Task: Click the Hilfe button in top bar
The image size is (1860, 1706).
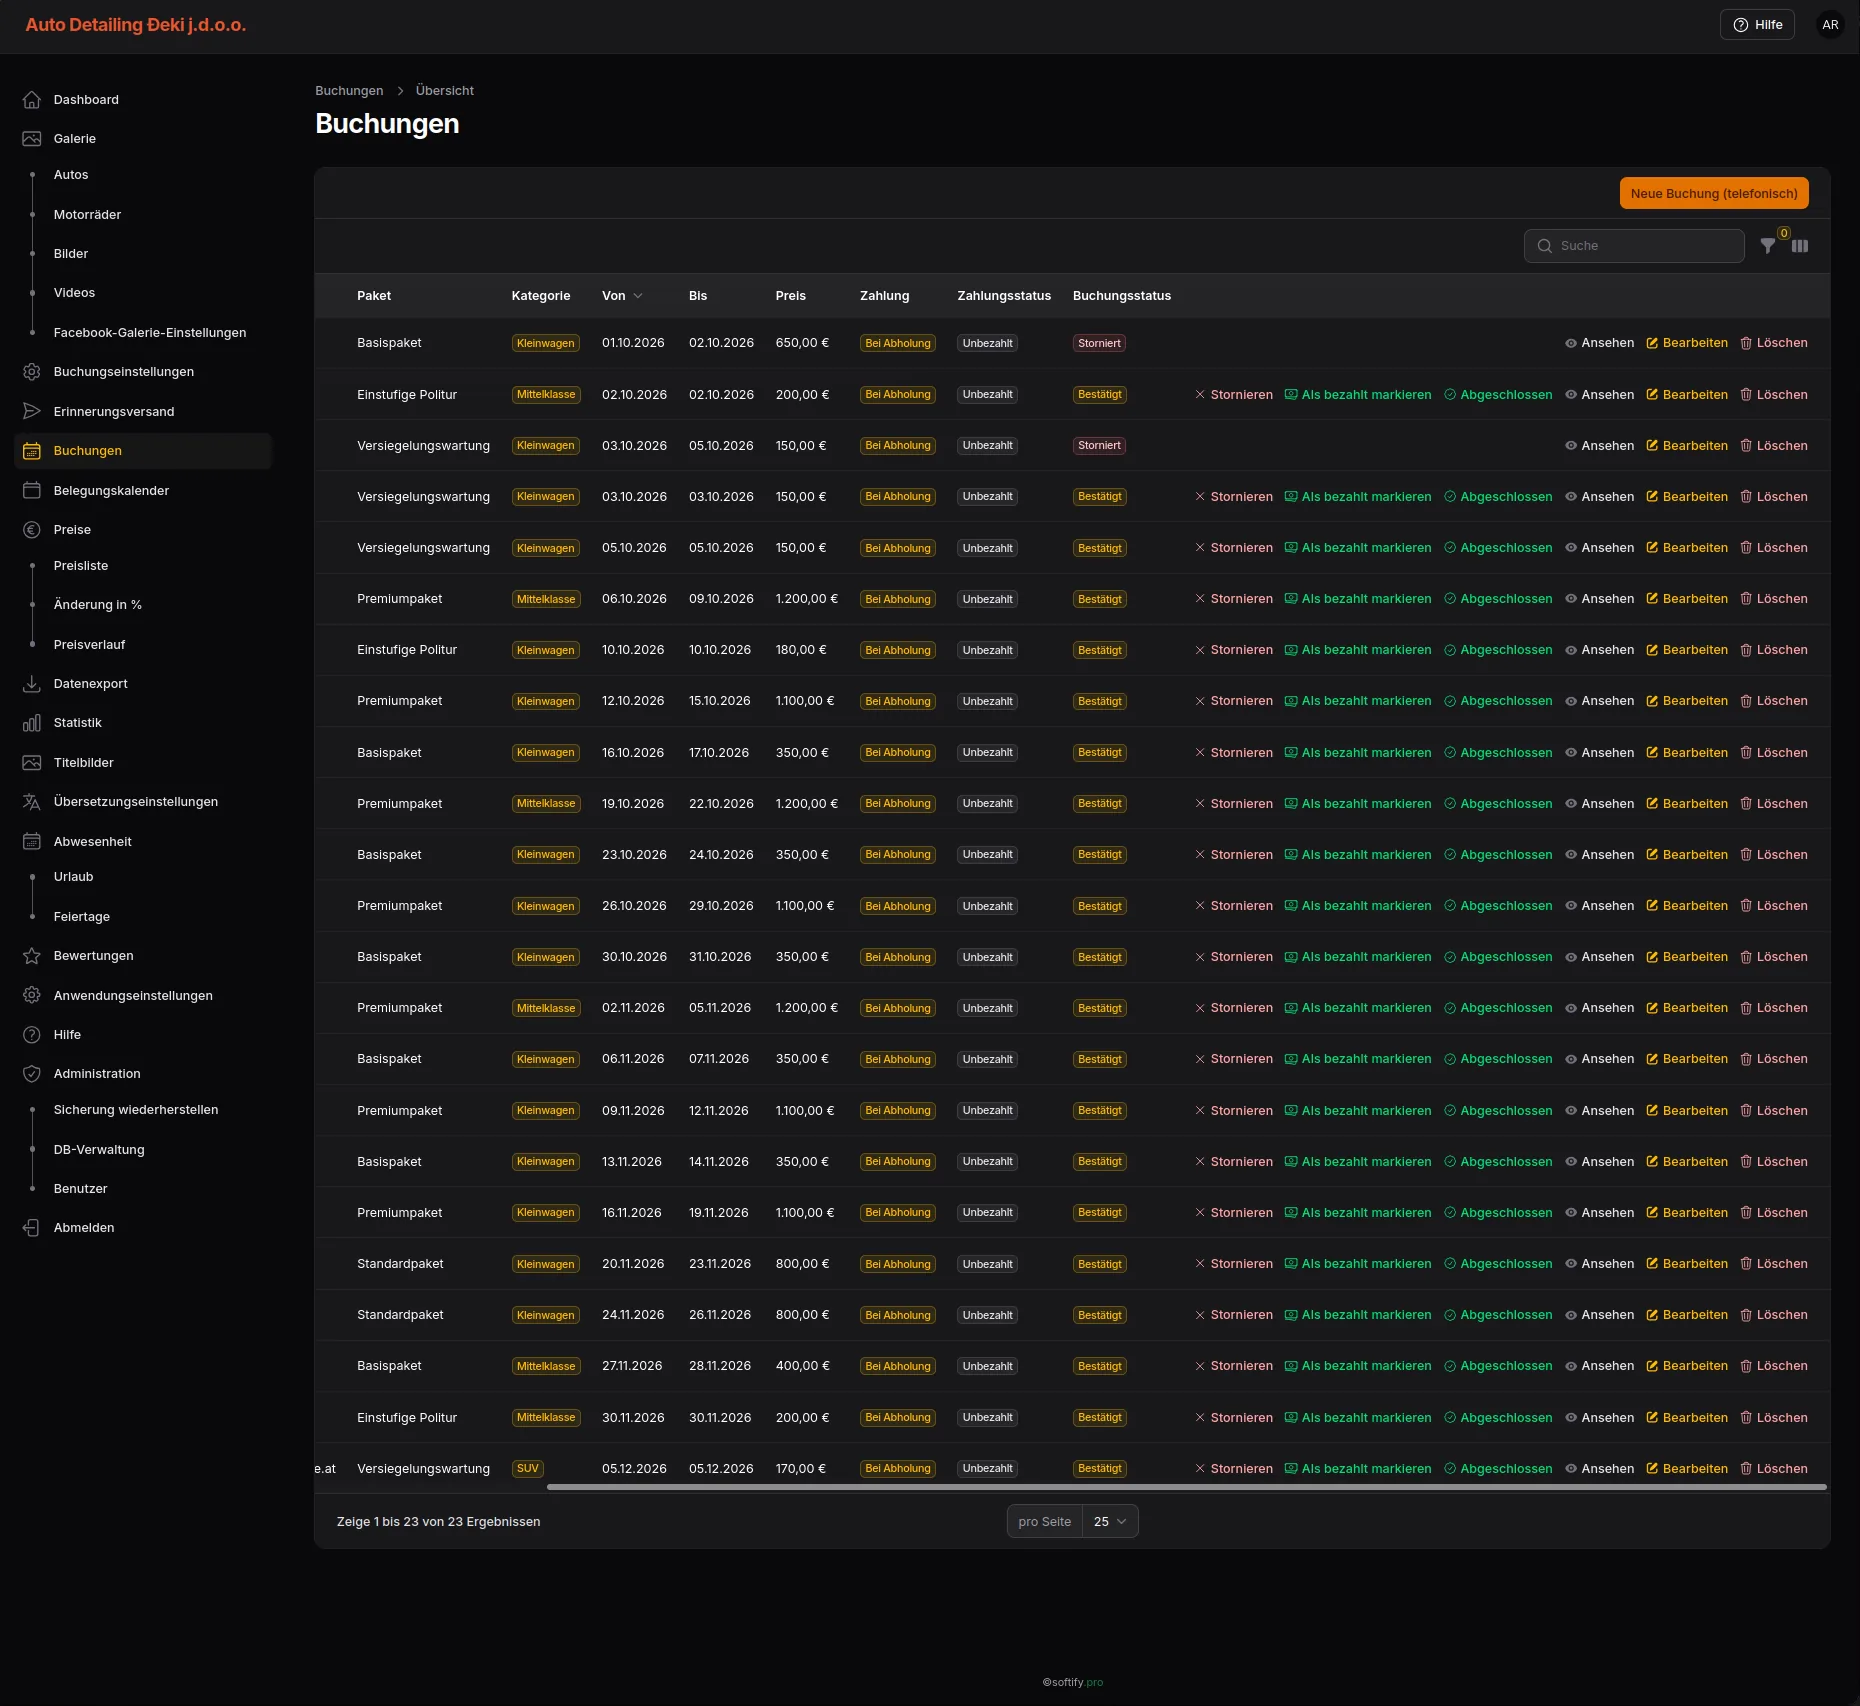Action: 1757,25
